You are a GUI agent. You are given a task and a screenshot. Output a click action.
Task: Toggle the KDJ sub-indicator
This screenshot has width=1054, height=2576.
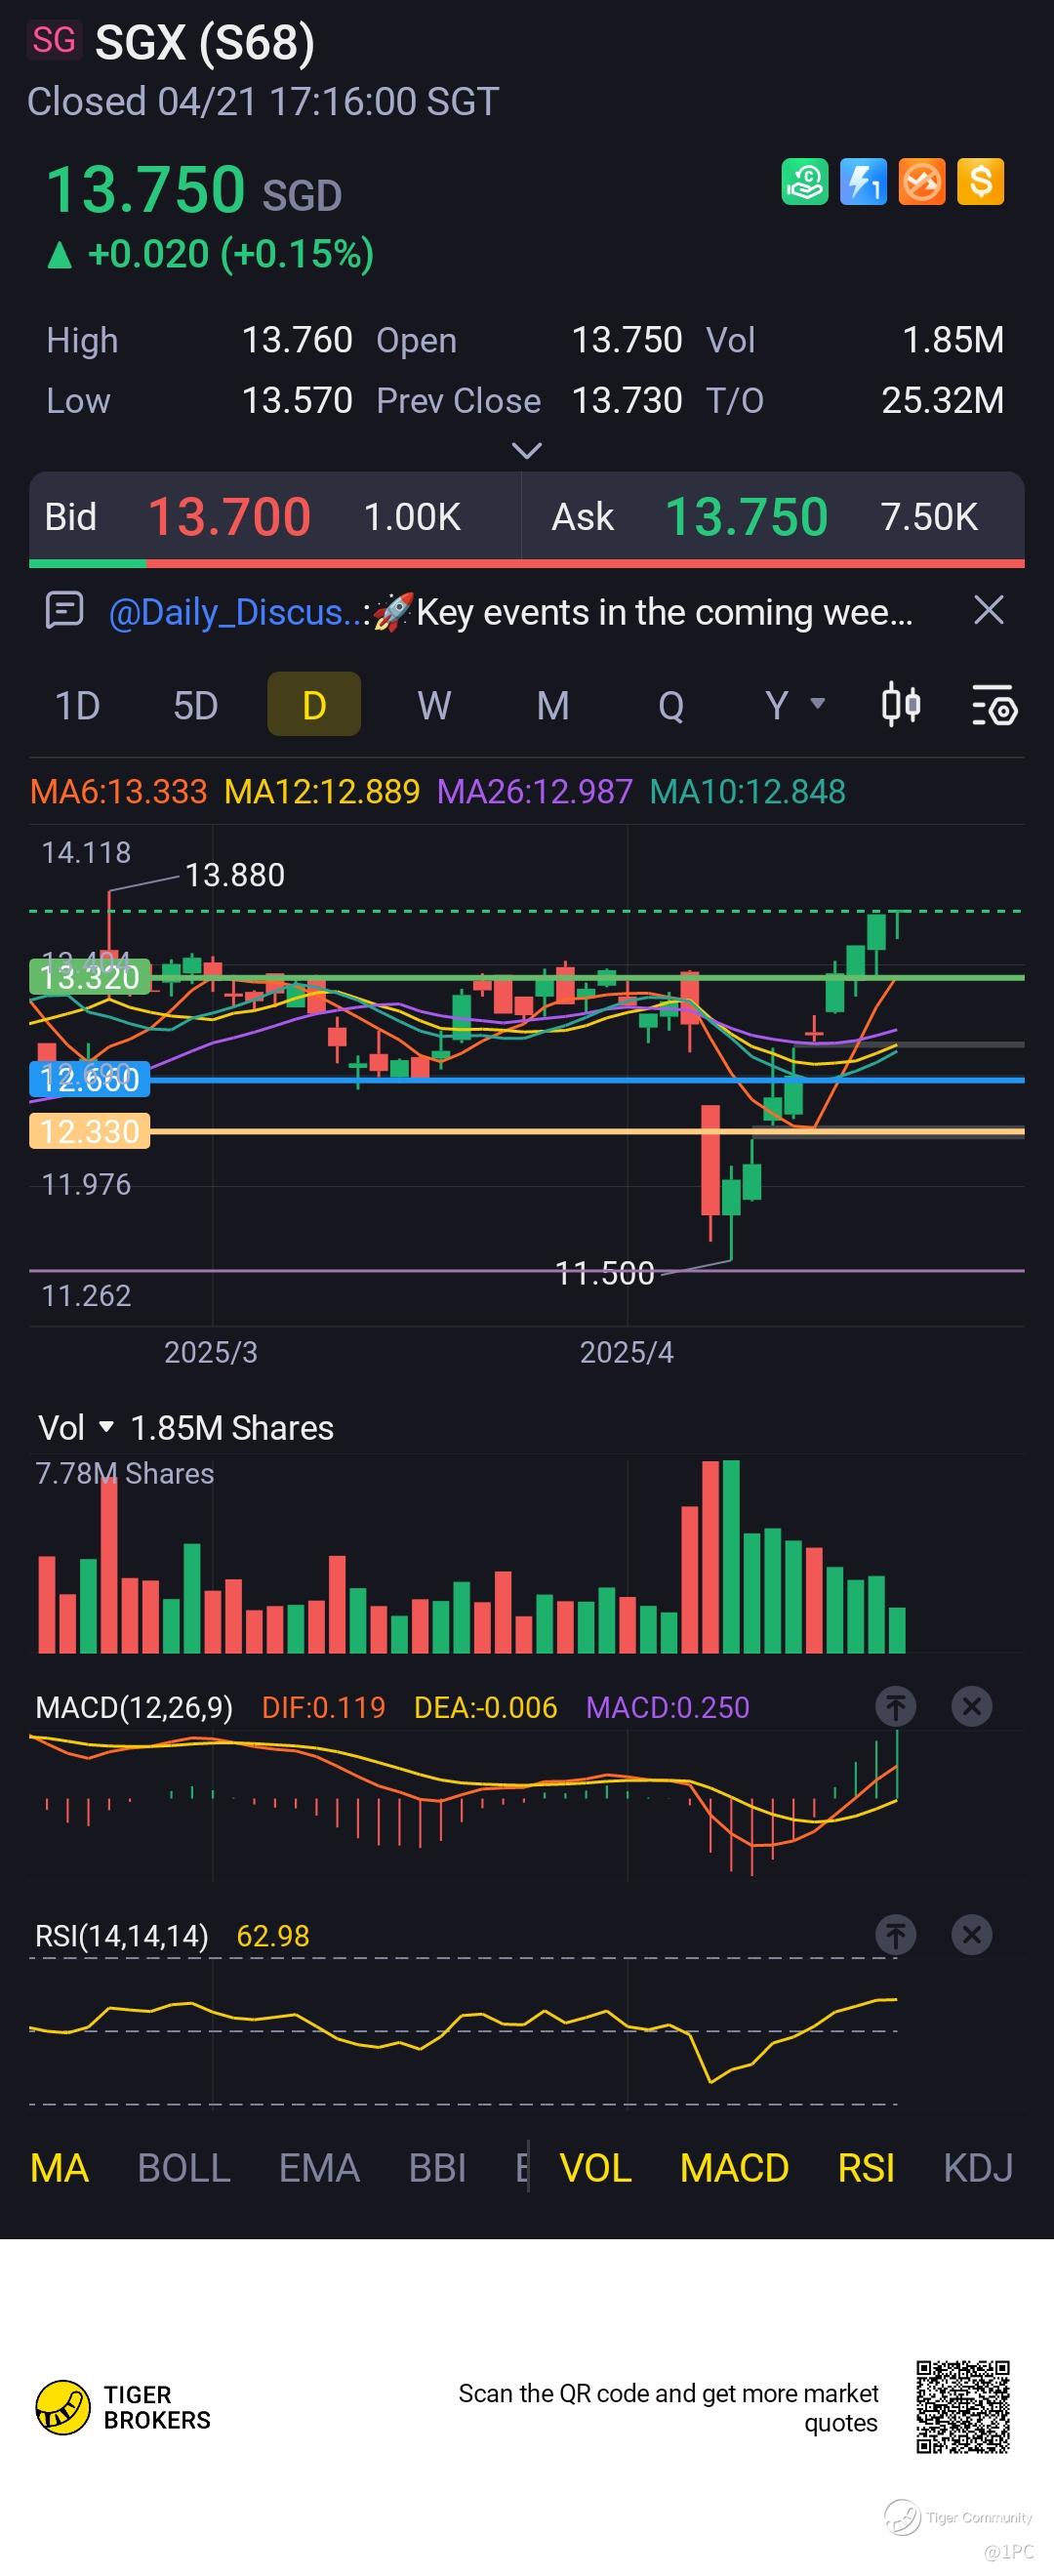click(978, 2168)
